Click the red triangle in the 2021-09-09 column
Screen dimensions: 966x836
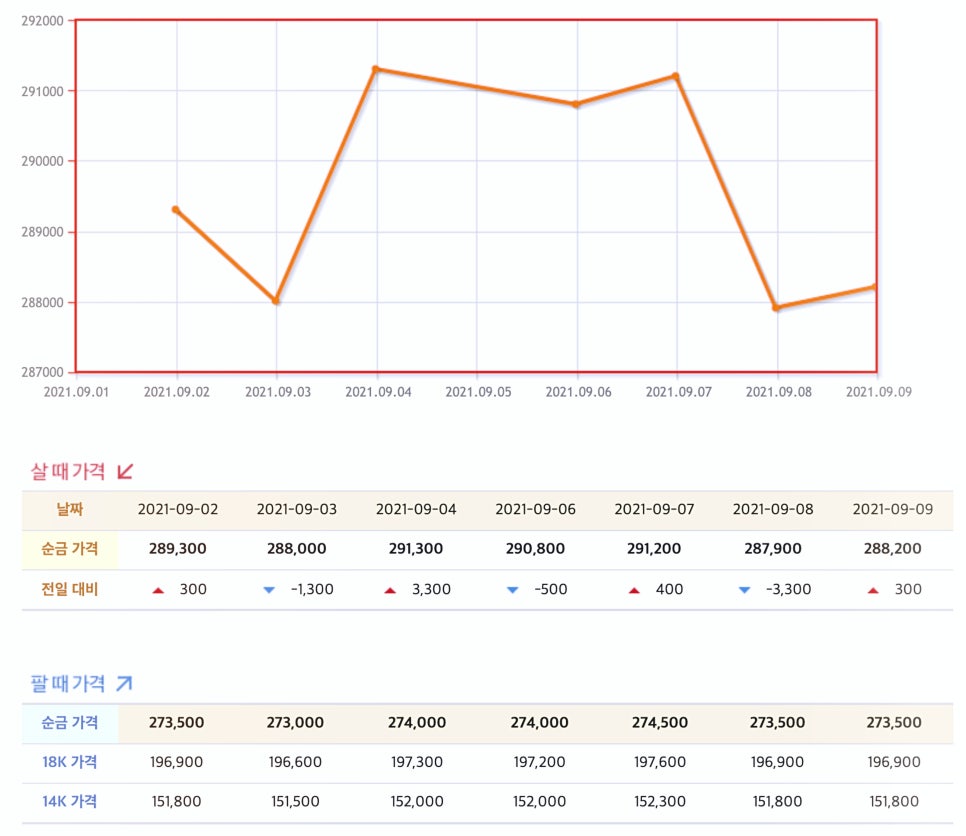873,590
